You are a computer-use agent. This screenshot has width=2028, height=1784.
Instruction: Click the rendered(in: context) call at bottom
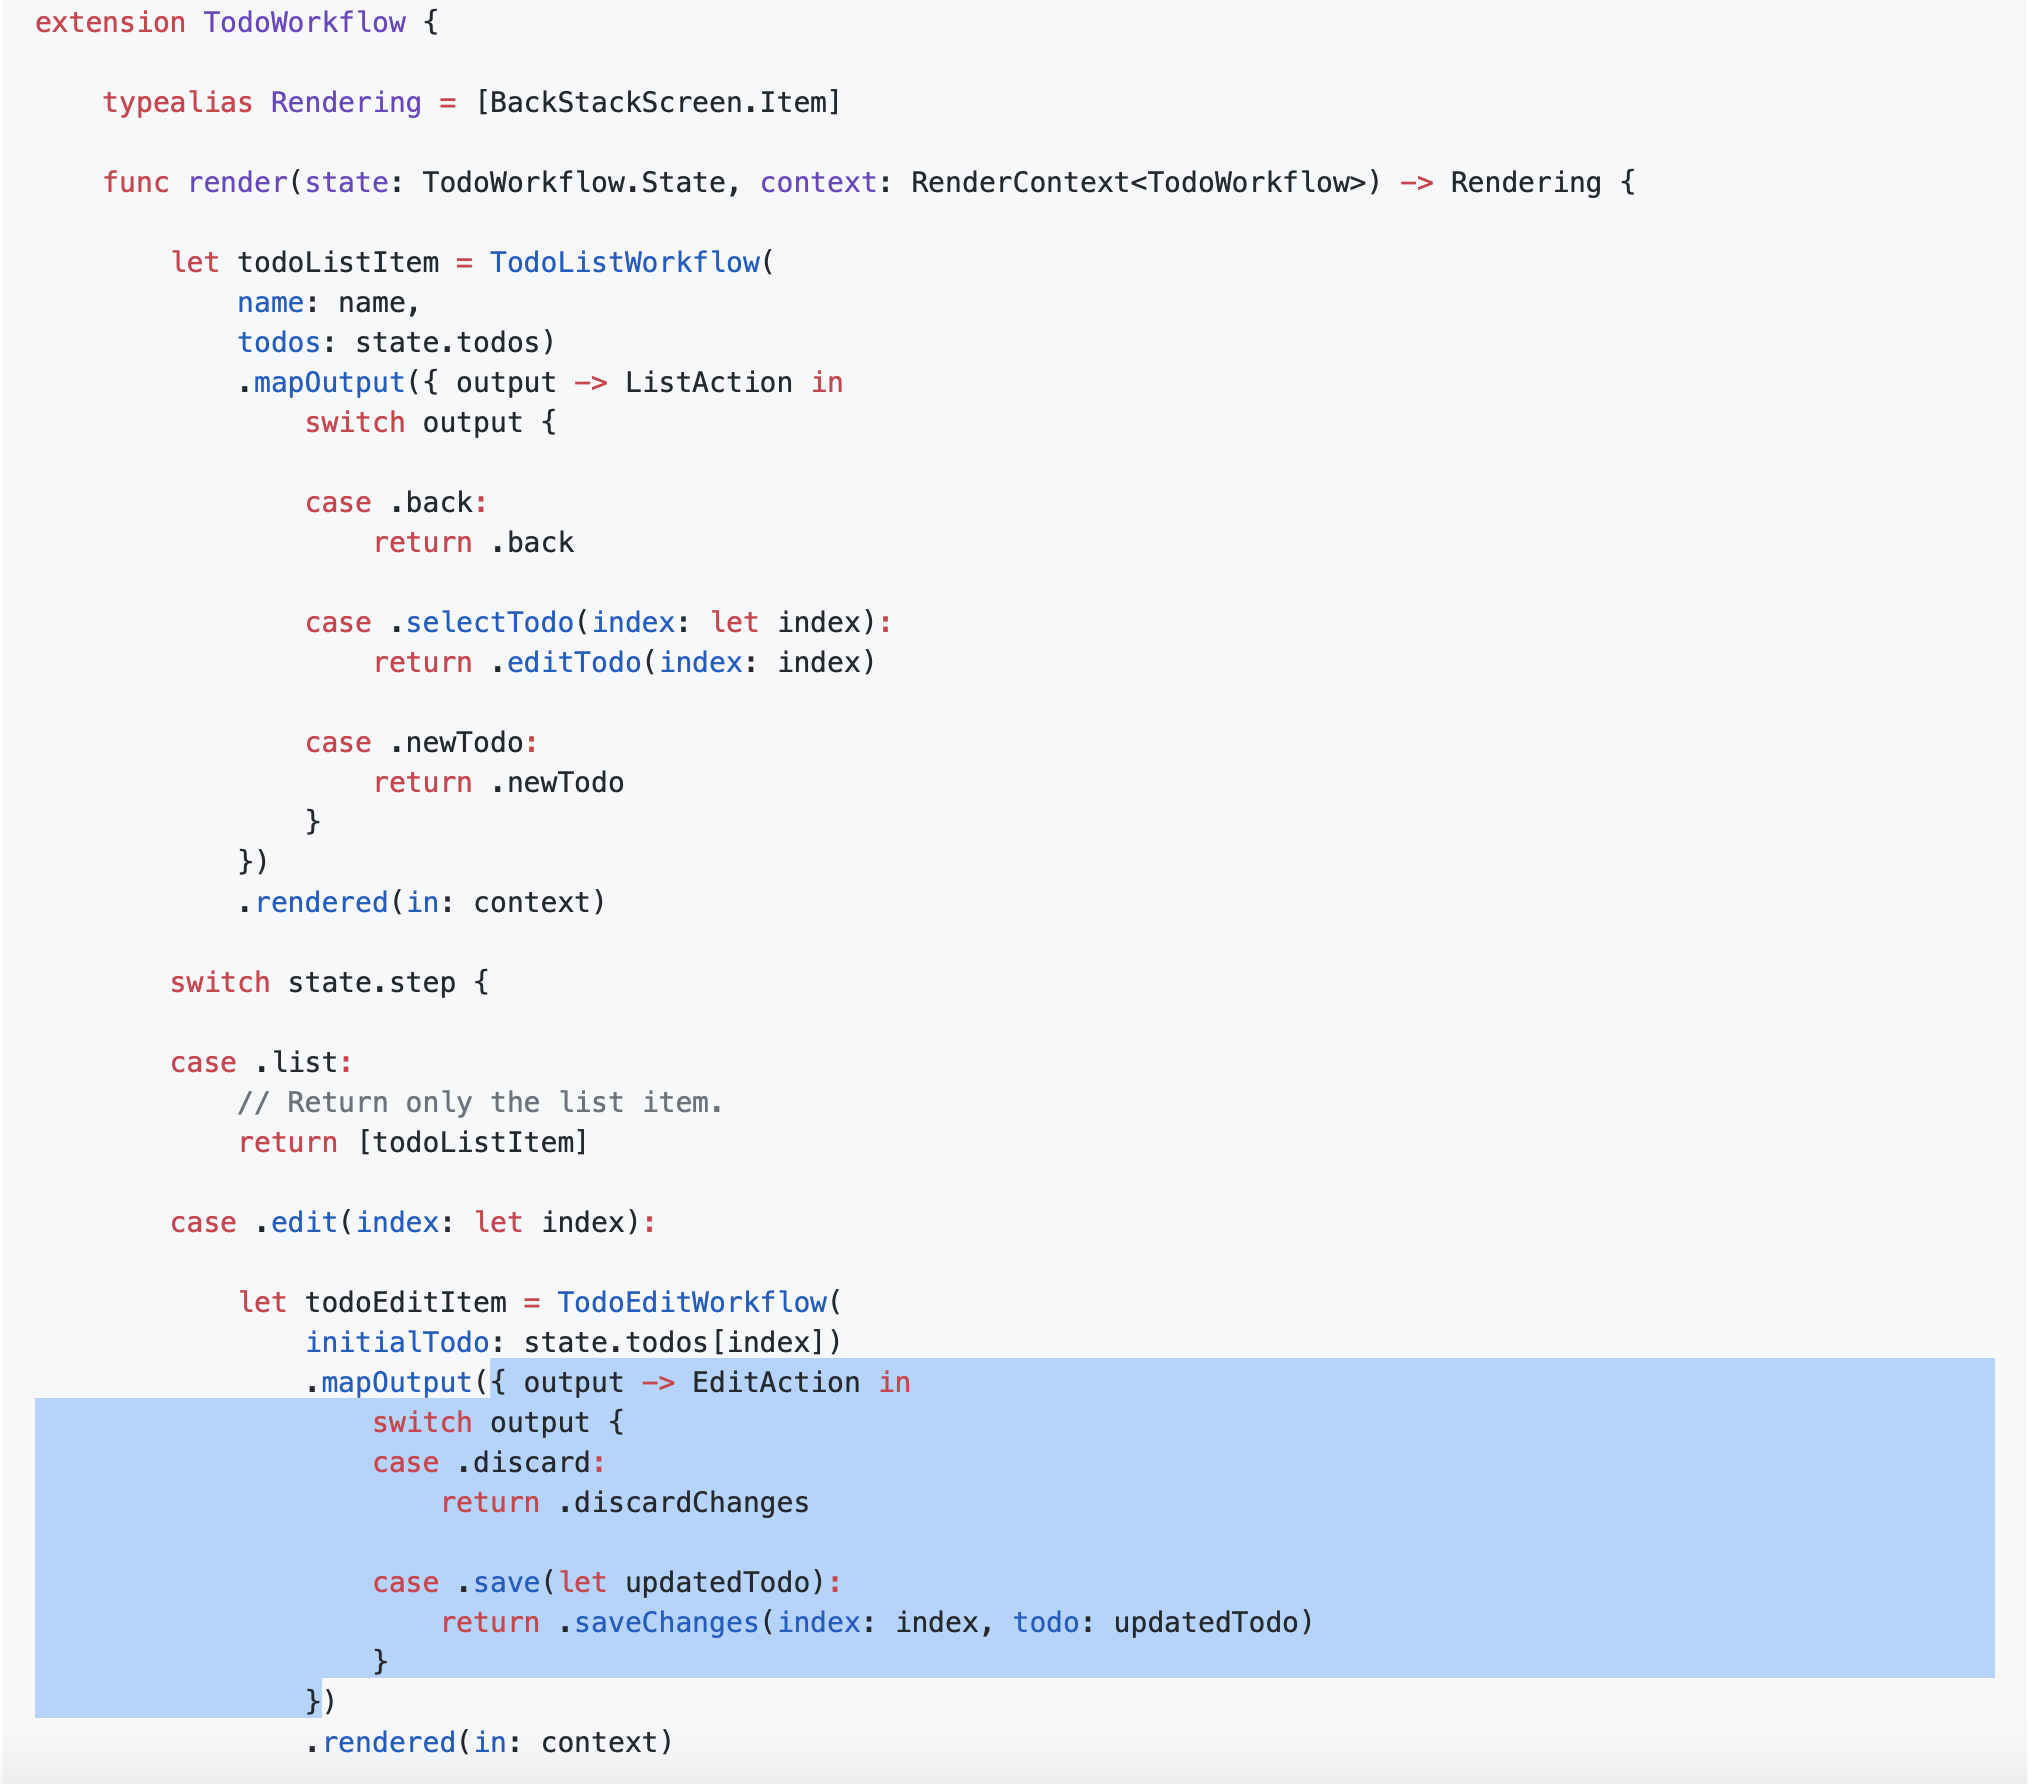point(490,1741)
